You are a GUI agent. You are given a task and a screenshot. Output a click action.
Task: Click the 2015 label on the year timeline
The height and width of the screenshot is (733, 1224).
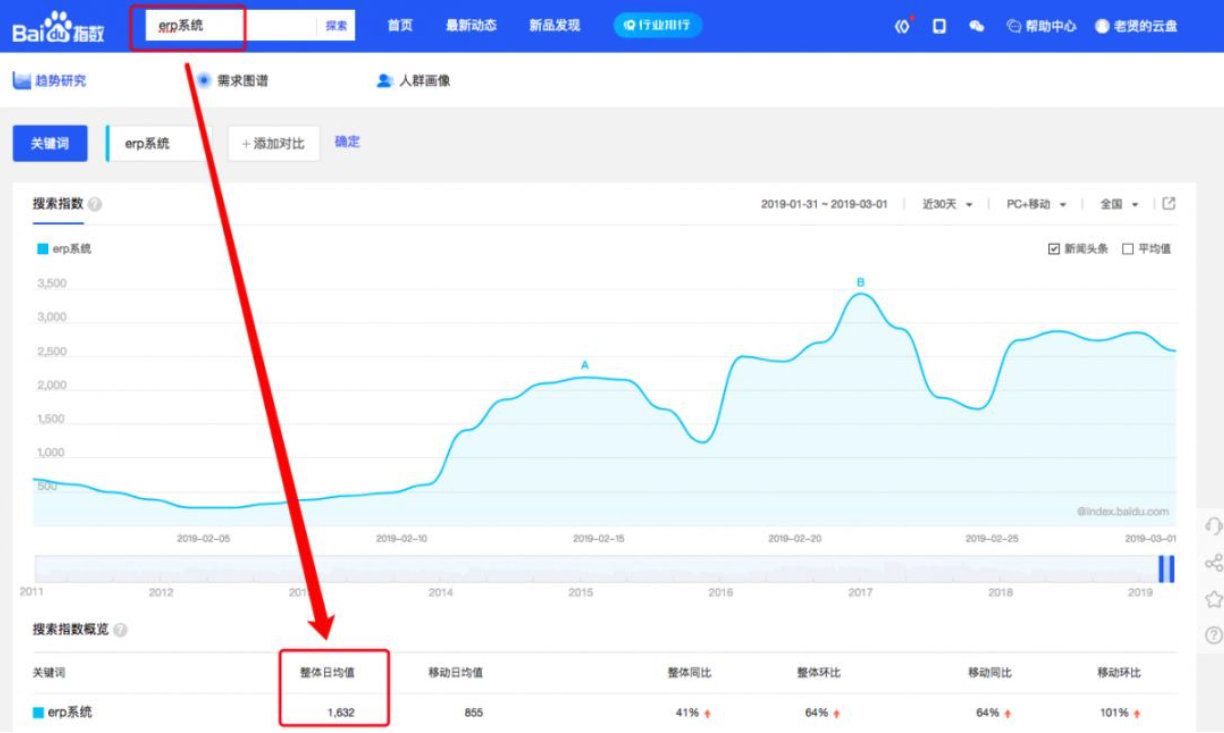pos(581,593)
